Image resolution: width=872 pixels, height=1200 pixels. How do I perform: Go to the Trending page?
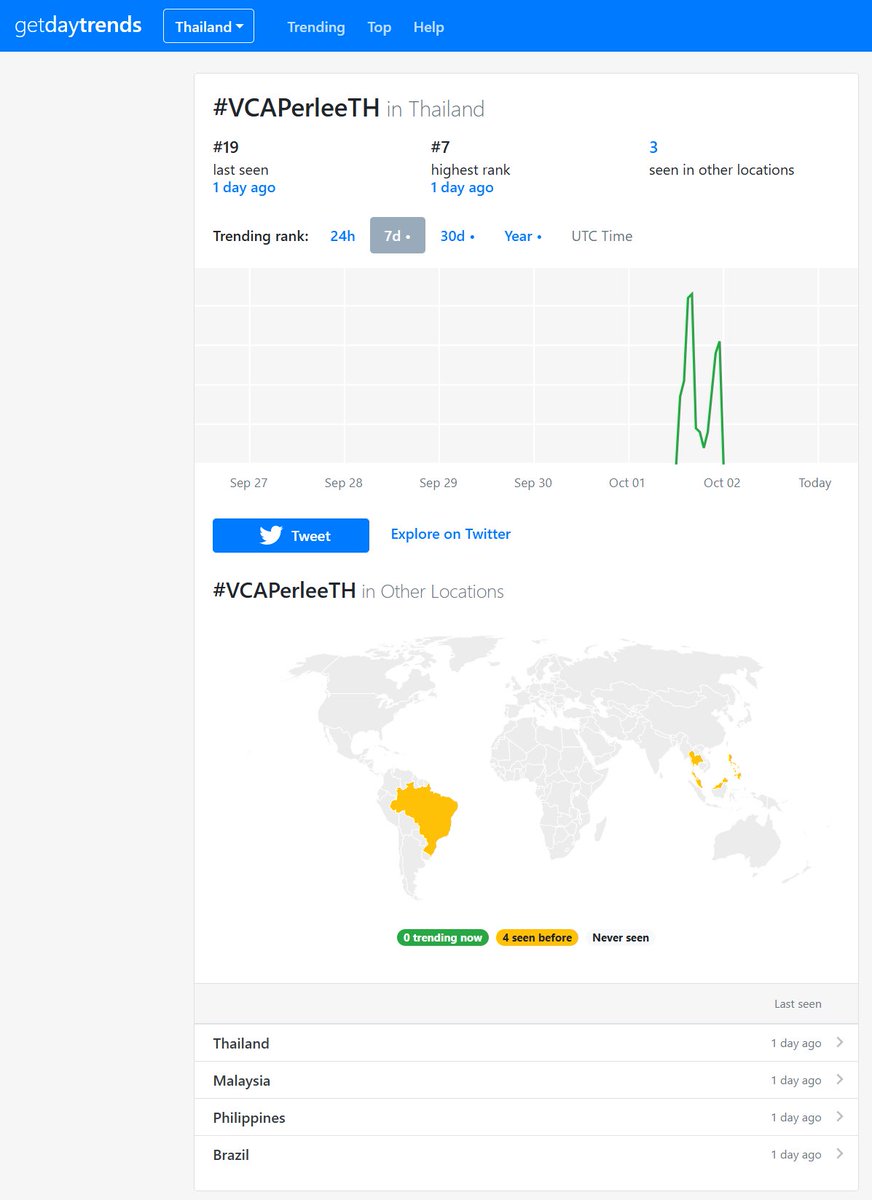pyautogui.click(x=316, y=27)
